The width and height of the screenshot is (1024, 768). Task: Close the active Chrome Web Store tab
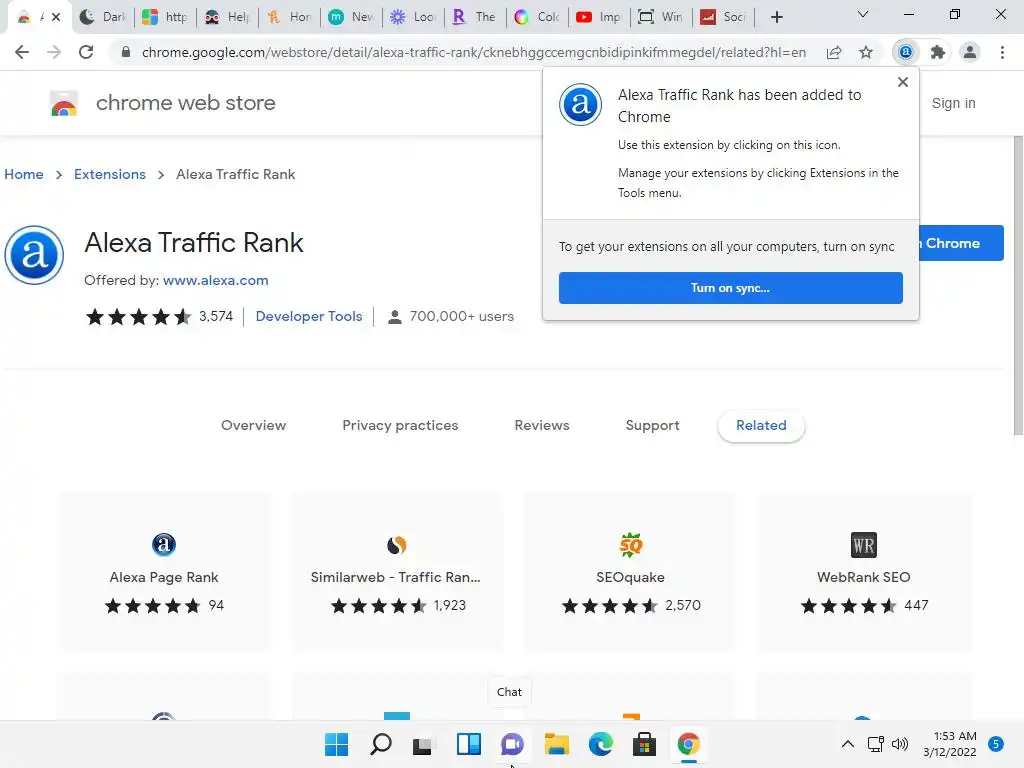coord(56,17)
